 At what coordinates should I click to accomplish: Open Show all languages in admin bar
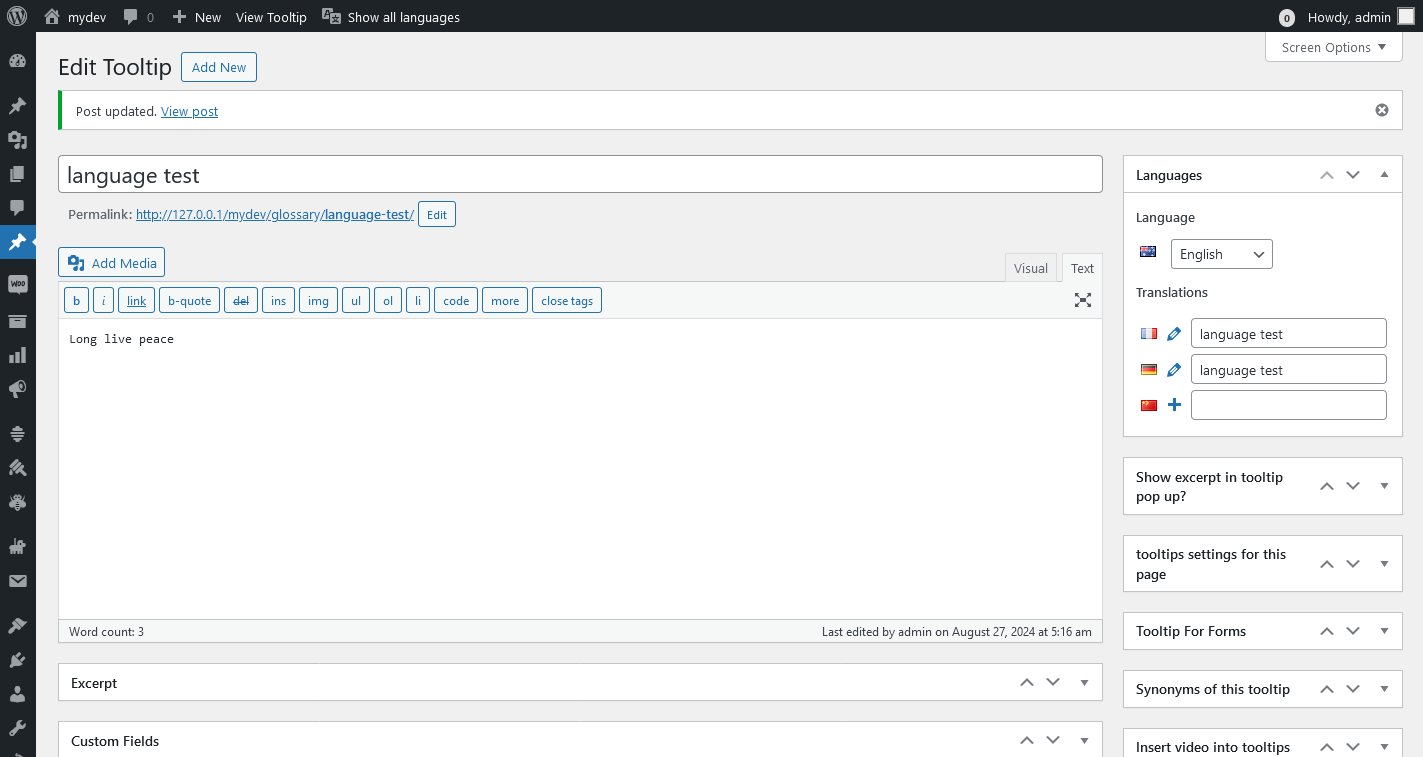click(x=390, y=16)
